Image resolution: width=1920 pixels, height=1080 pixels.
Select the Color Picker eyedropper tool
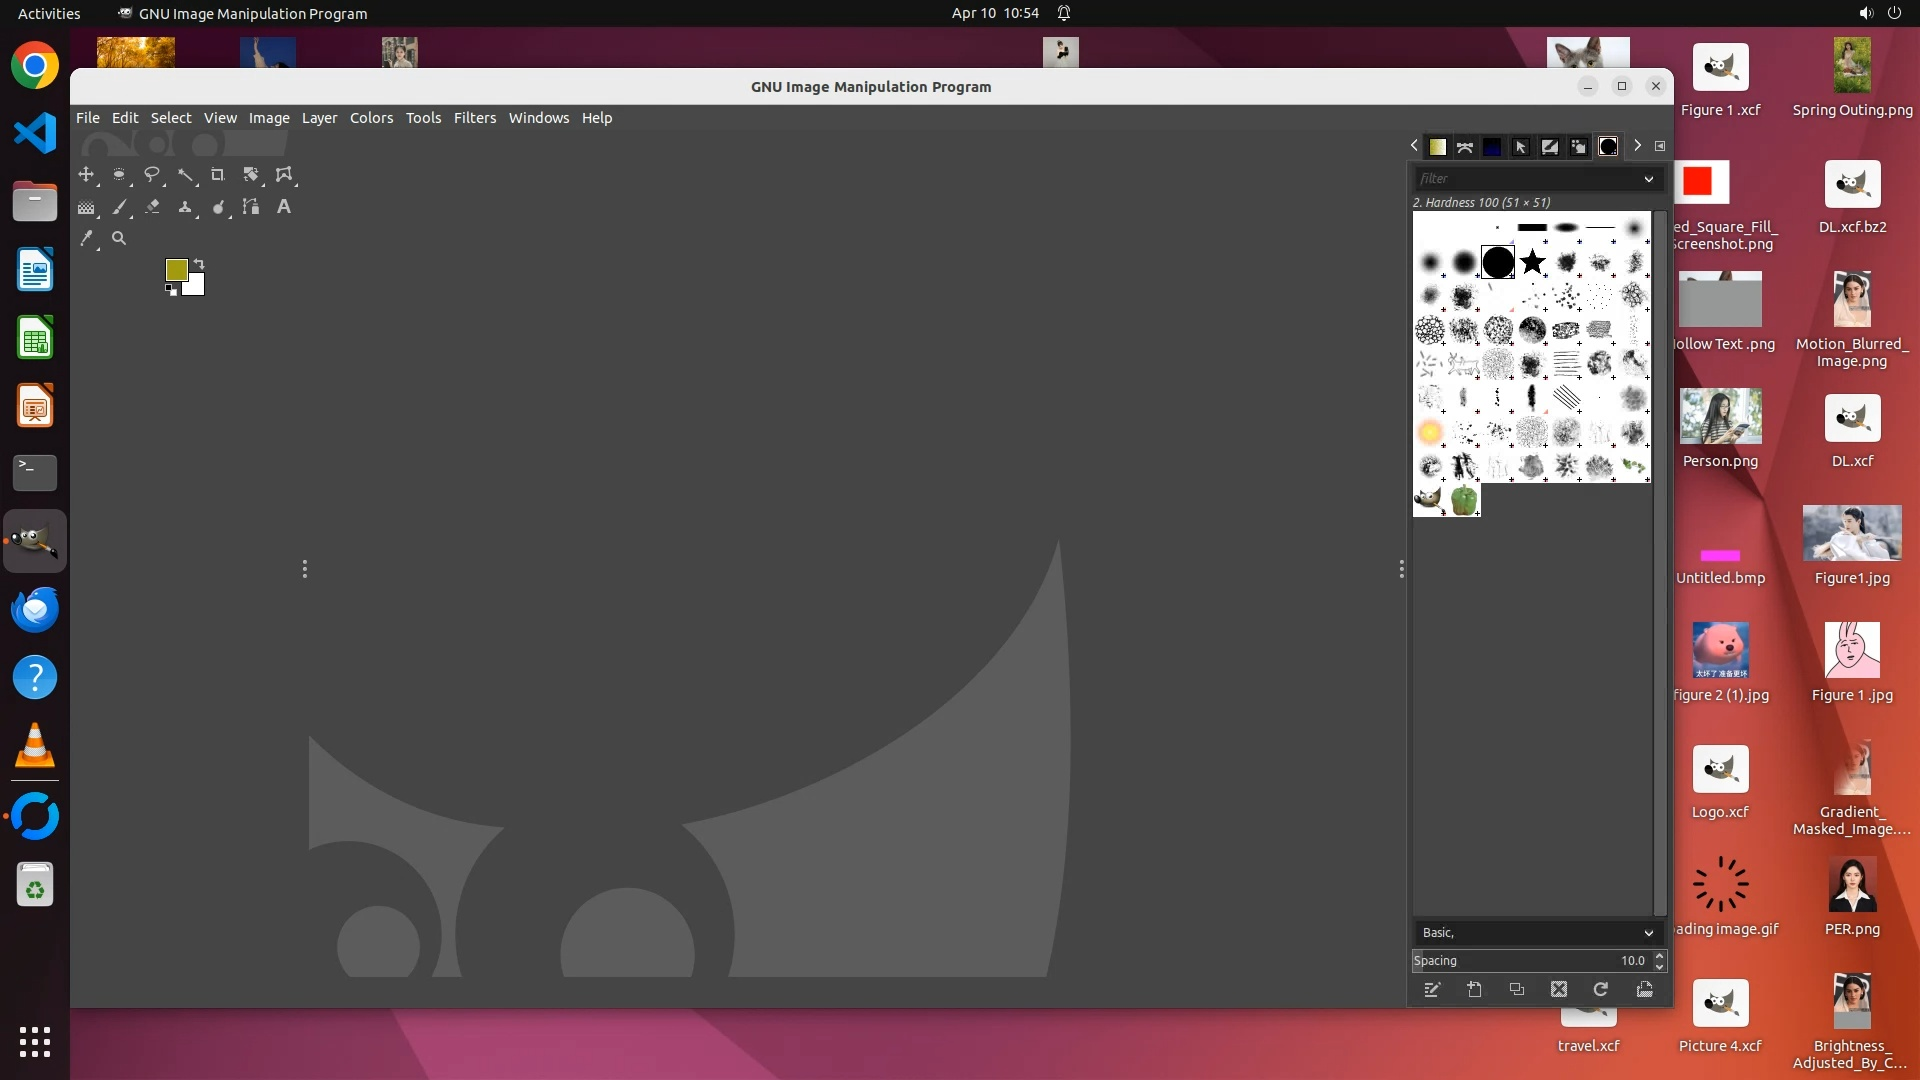pos(86,239)
